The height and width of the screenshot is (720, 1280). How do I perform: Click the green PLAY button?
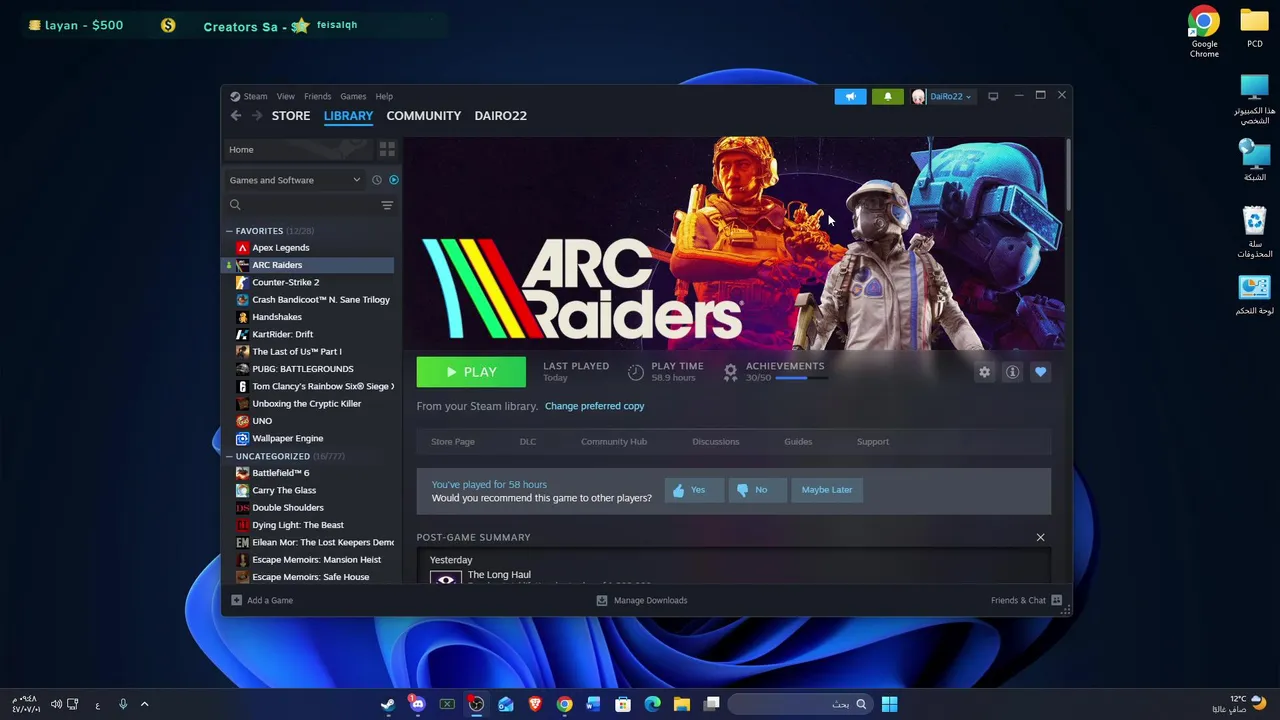point(471,372)
